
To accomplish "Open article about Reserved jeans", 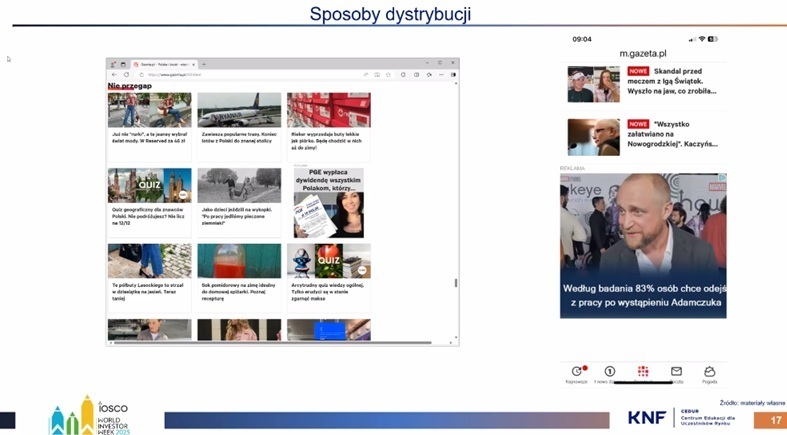I will click(x=150, y=110).
